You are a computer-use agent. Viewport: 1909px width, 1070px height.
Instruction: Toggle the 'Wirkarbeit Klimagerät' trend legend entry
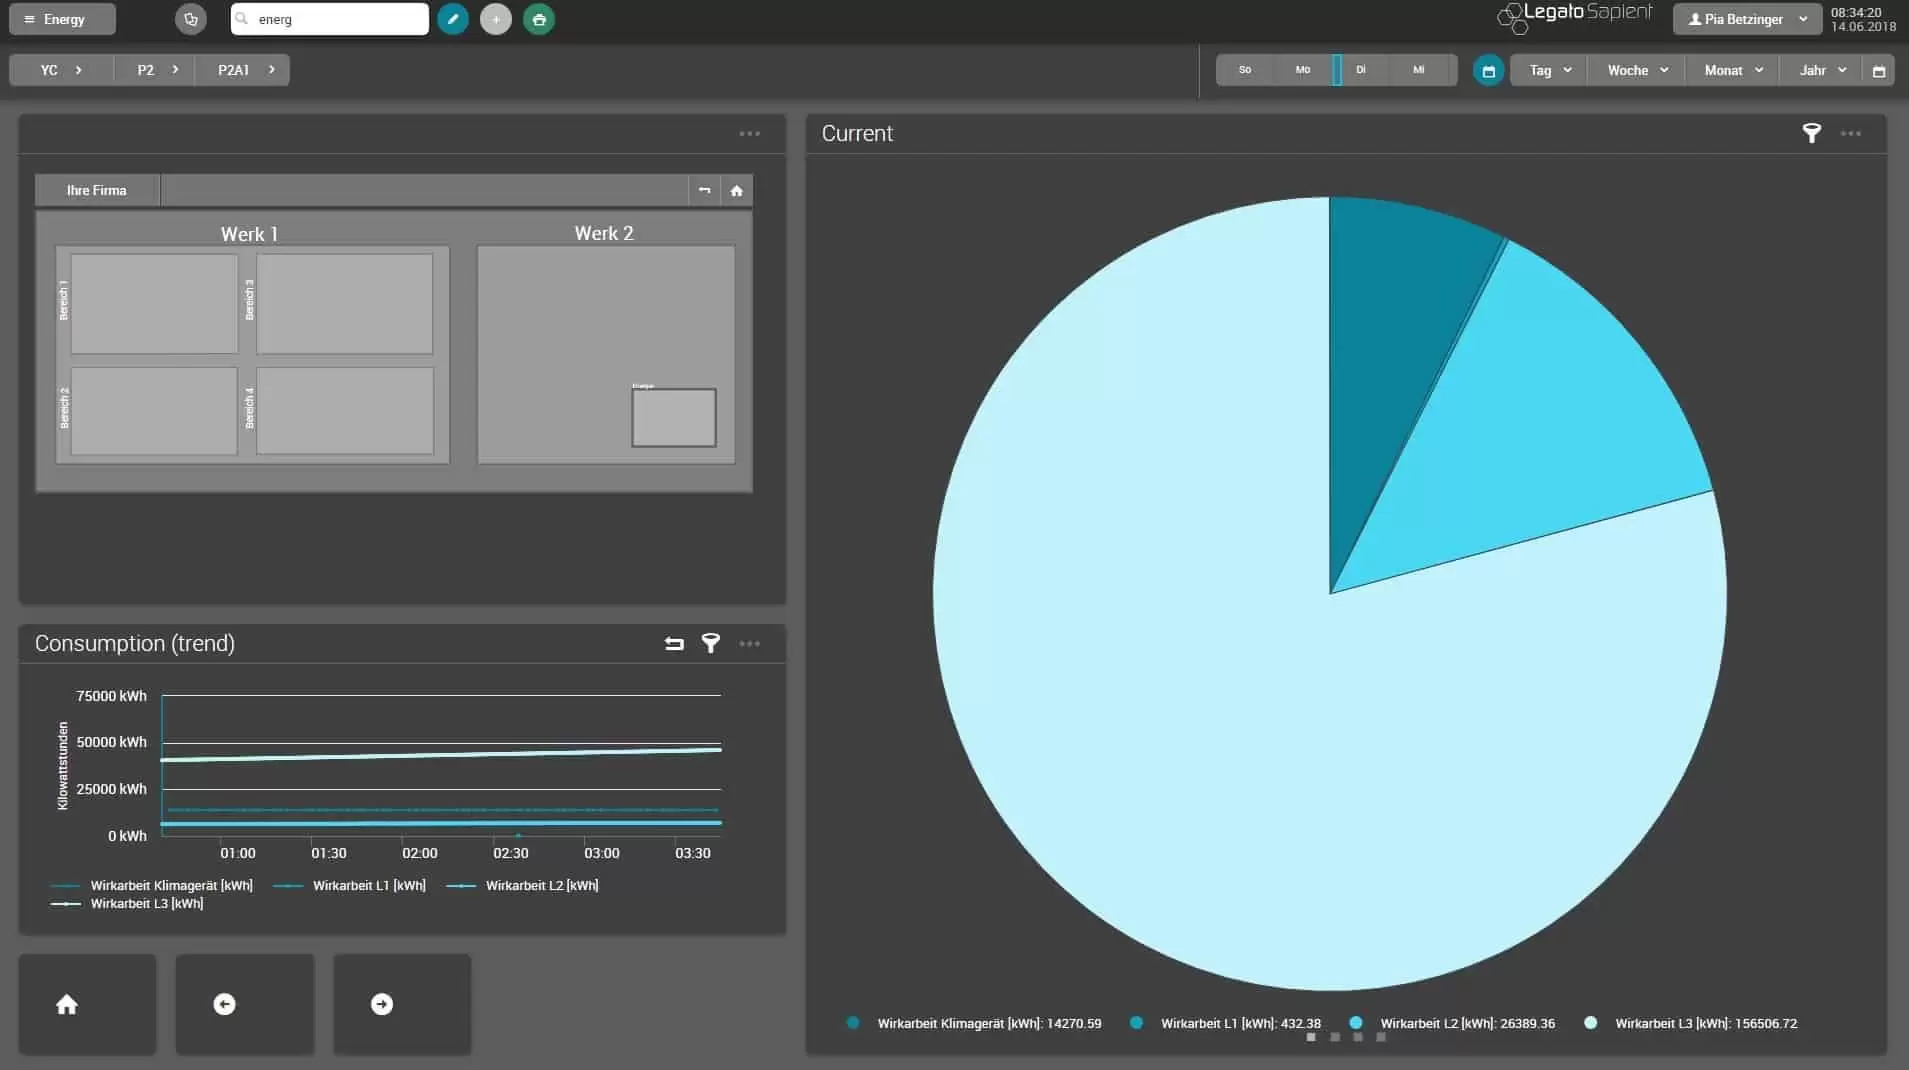[151, 885]
